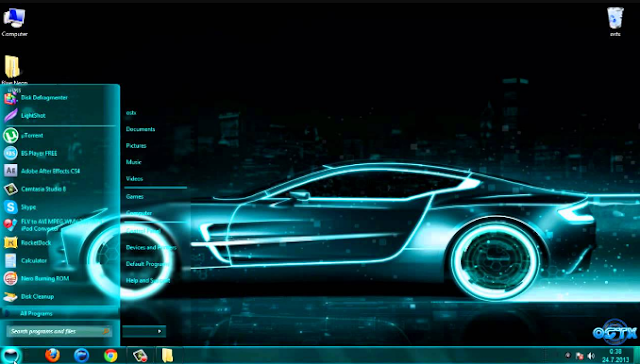Open Action Center flag in system tray
Screen dimensions: 640x364
(x=579, y=356)
